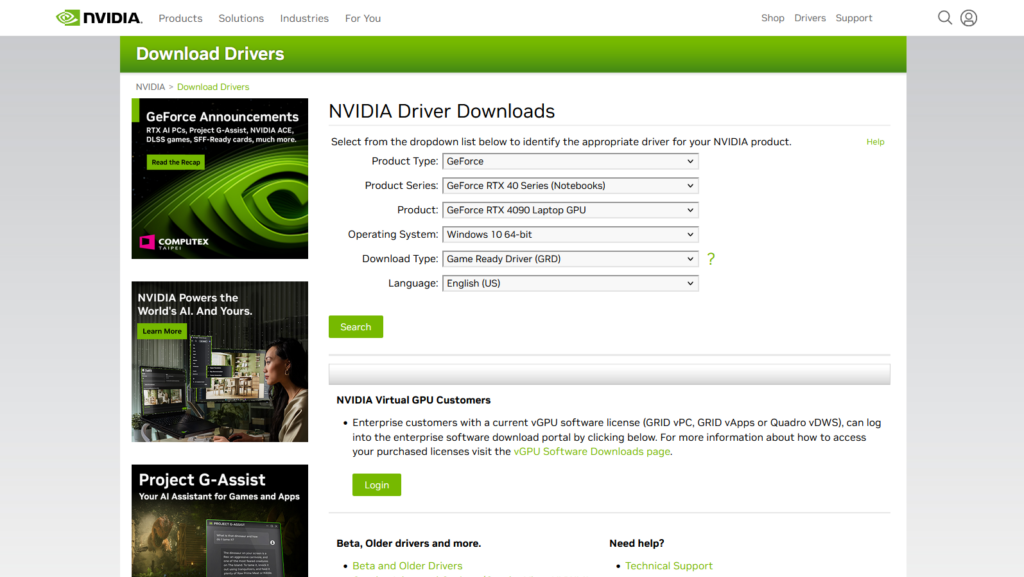
Task: Click the Beta and Older Drivers link
Action: (406, 565)
